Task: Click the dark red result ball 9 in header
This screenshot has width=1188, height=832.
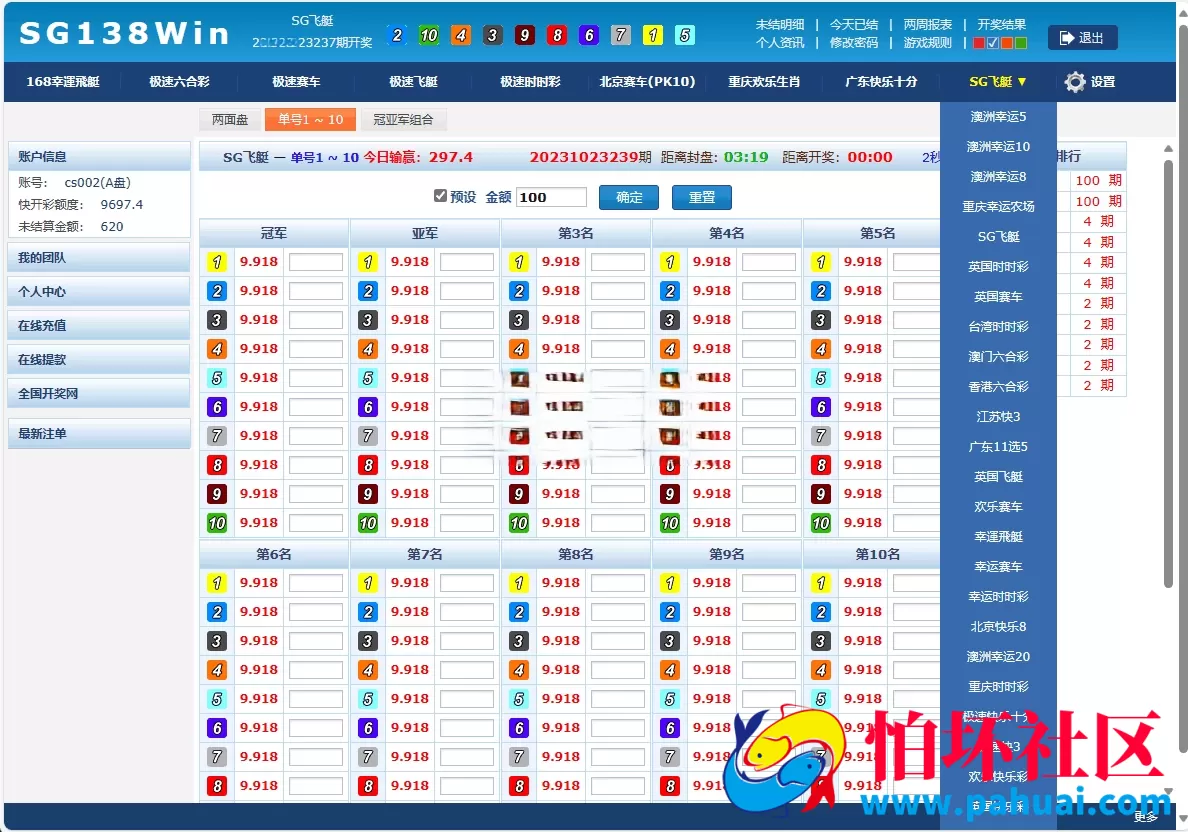Action: pyautogui.click(x=524, y=35)
